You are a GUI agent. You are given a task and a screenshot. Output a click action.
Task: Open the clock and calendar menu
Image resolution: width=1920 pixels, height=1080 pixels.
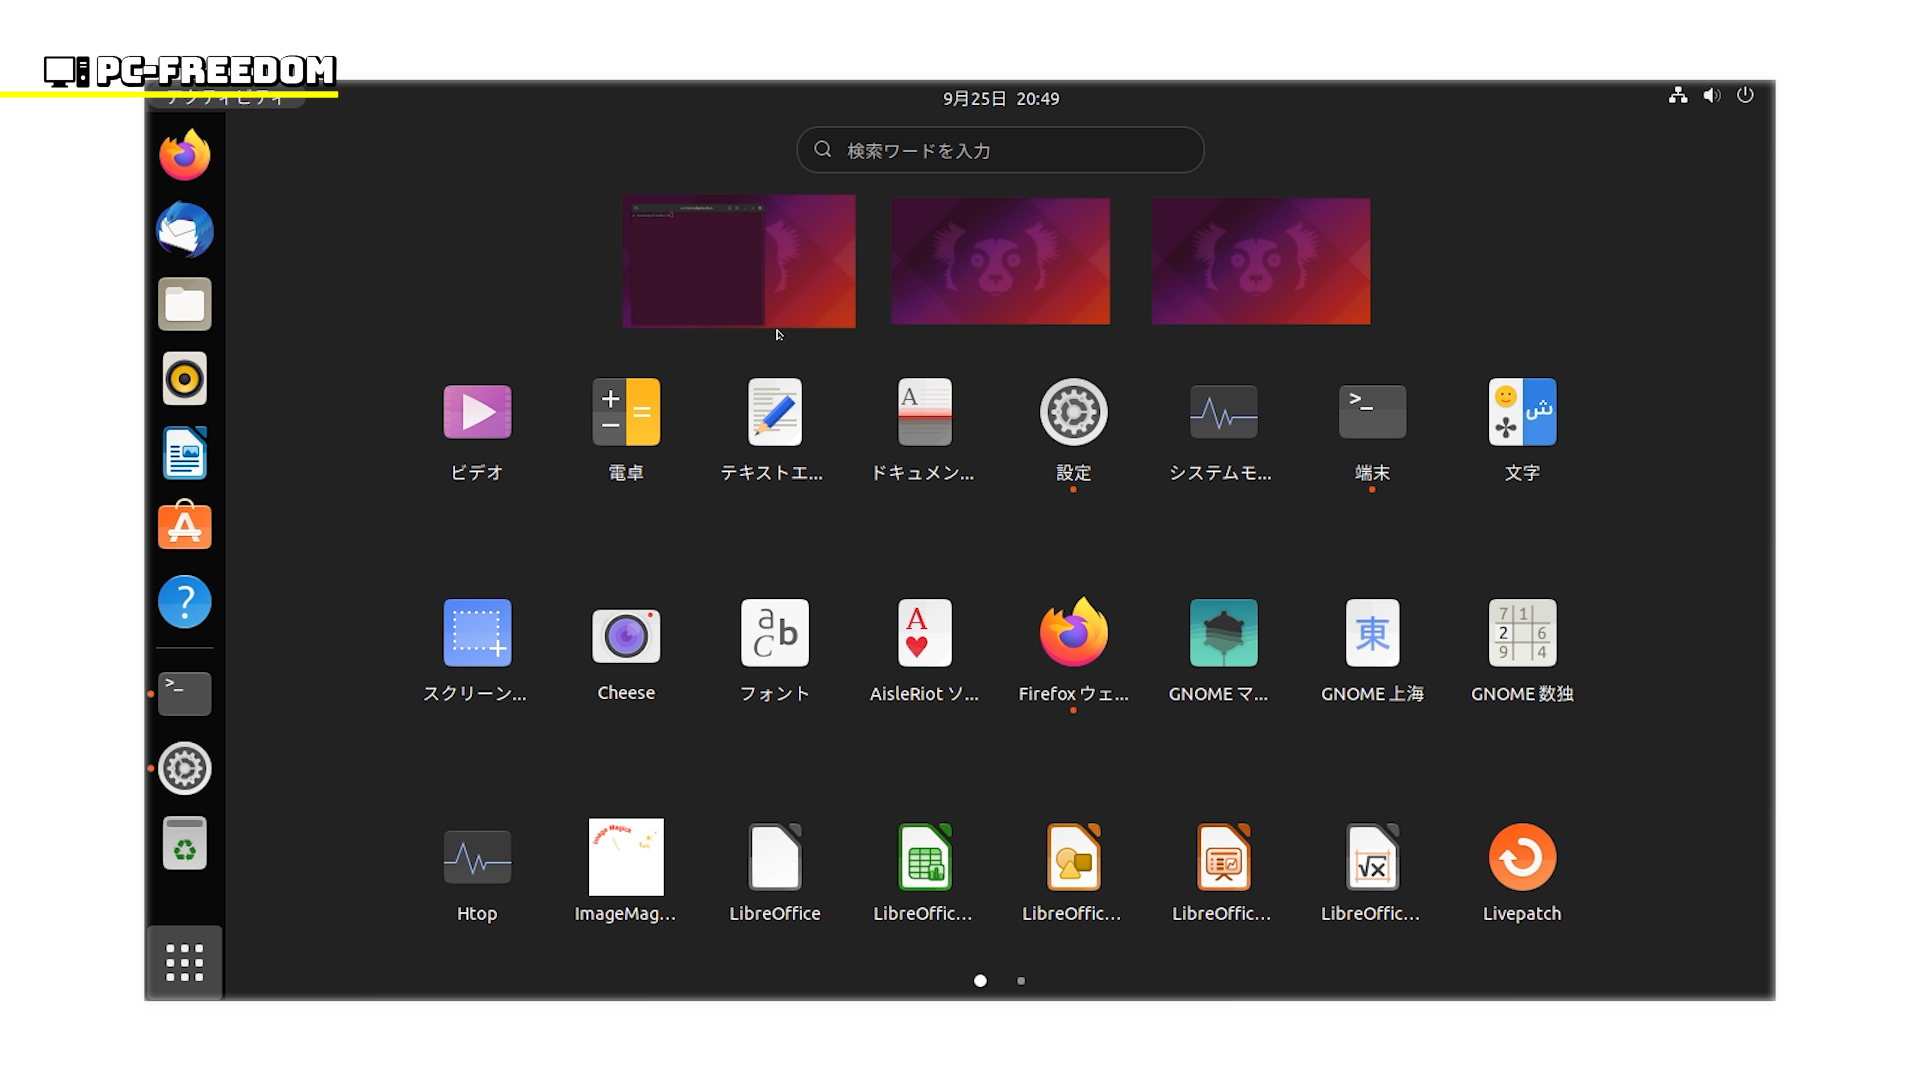pyautogui.click(x=1000, y=99)
